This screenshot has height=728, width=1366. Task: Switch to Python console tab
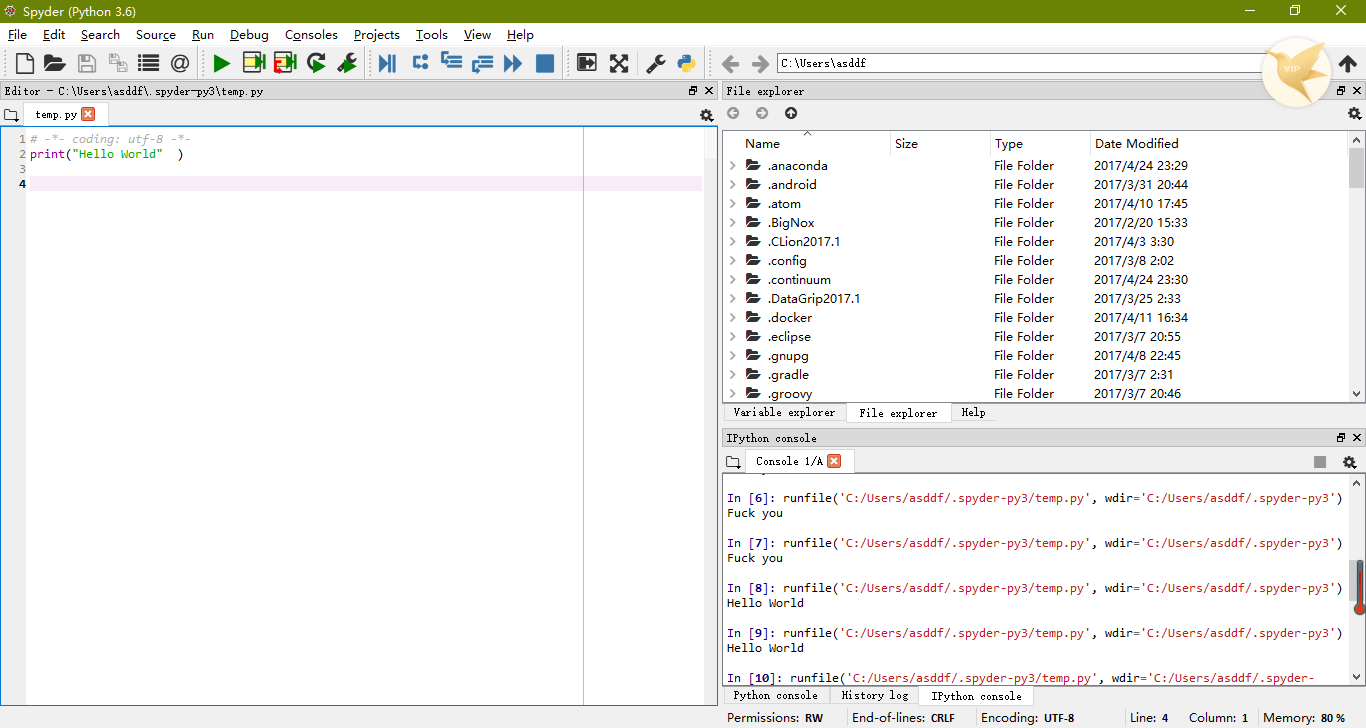tap(775, 695)
